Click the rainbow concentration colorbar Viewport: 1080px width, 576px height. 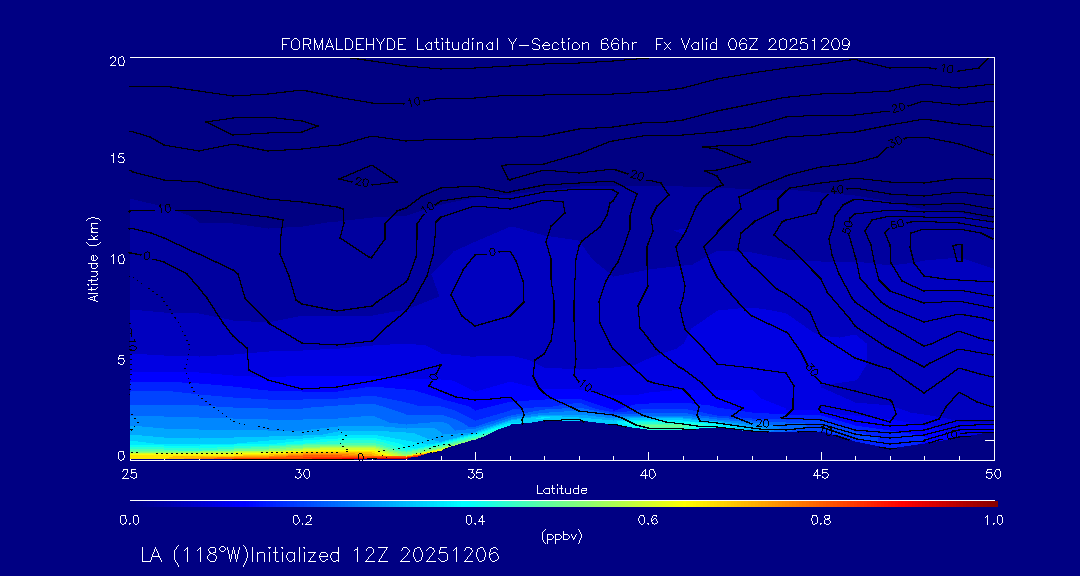point(563,504)
